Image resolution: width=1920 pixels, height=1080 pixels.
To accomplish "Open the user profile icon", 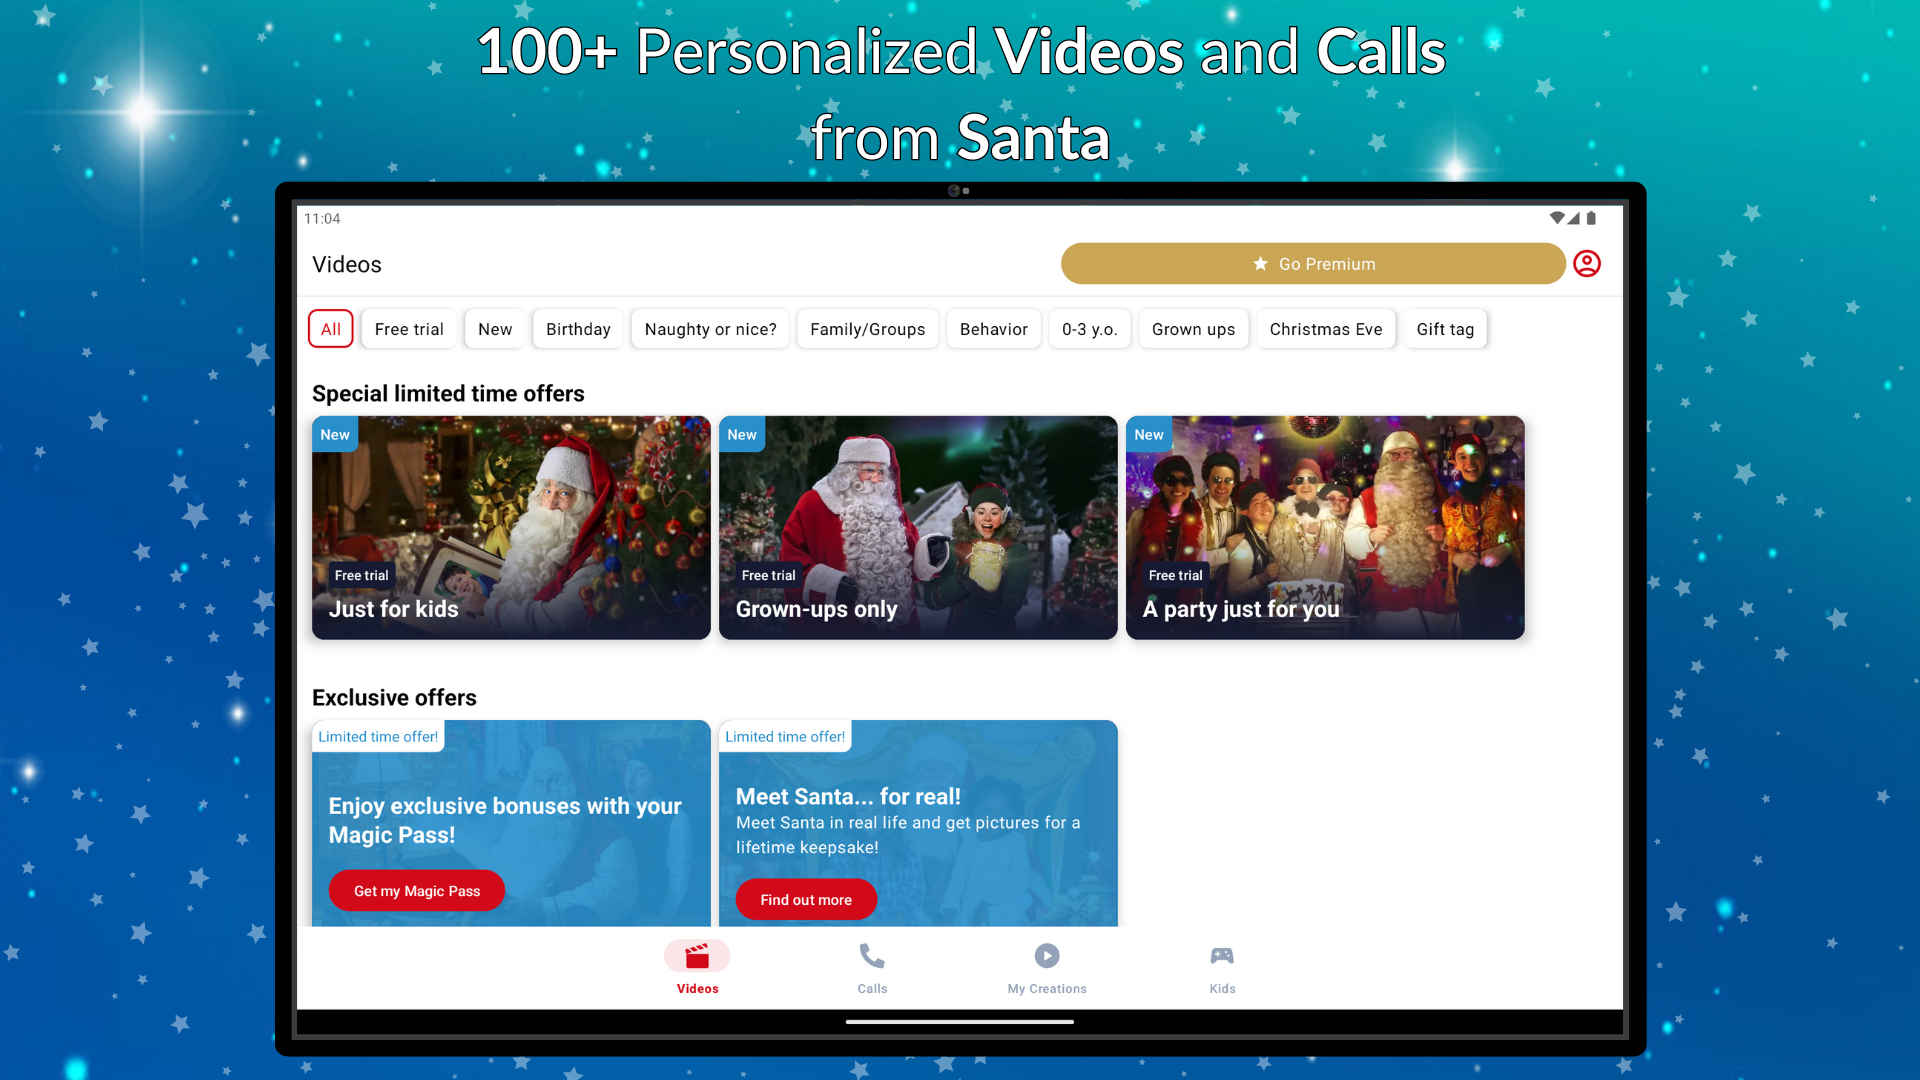I will click(1587, 264).
